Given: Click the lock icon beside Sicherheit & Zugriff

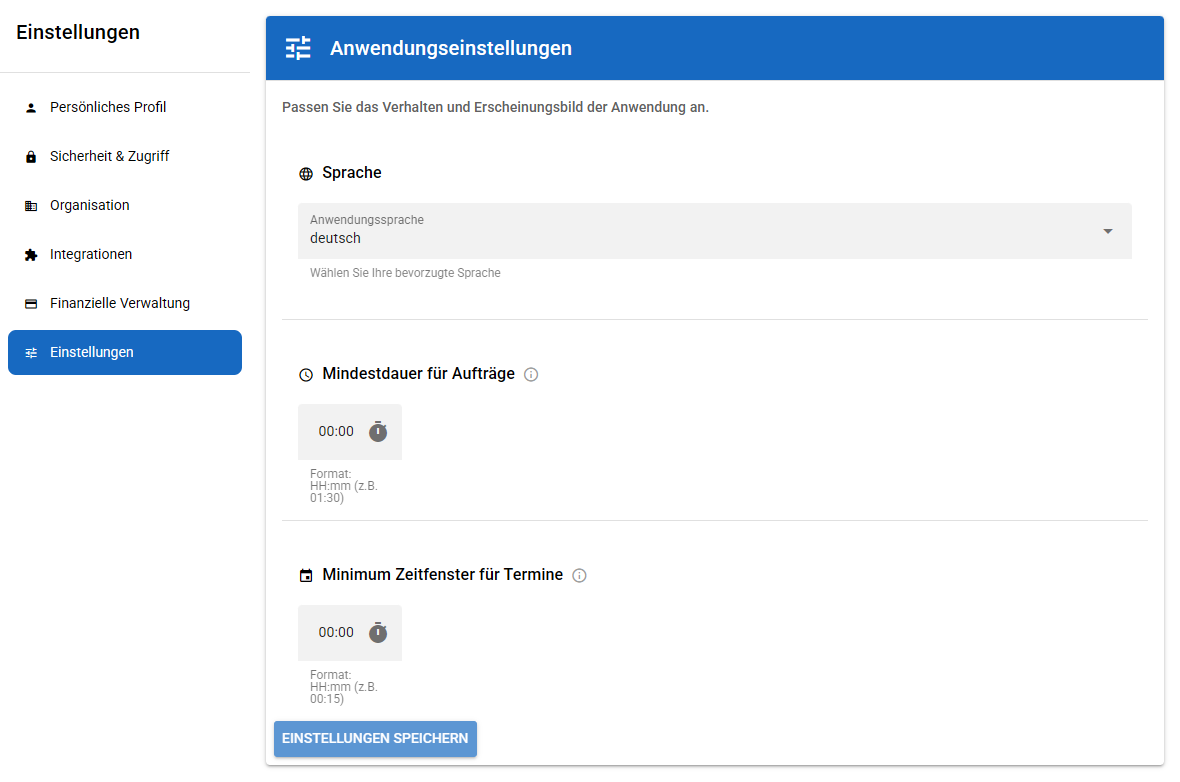Looking at the screenshot, I should coord(31,157).
